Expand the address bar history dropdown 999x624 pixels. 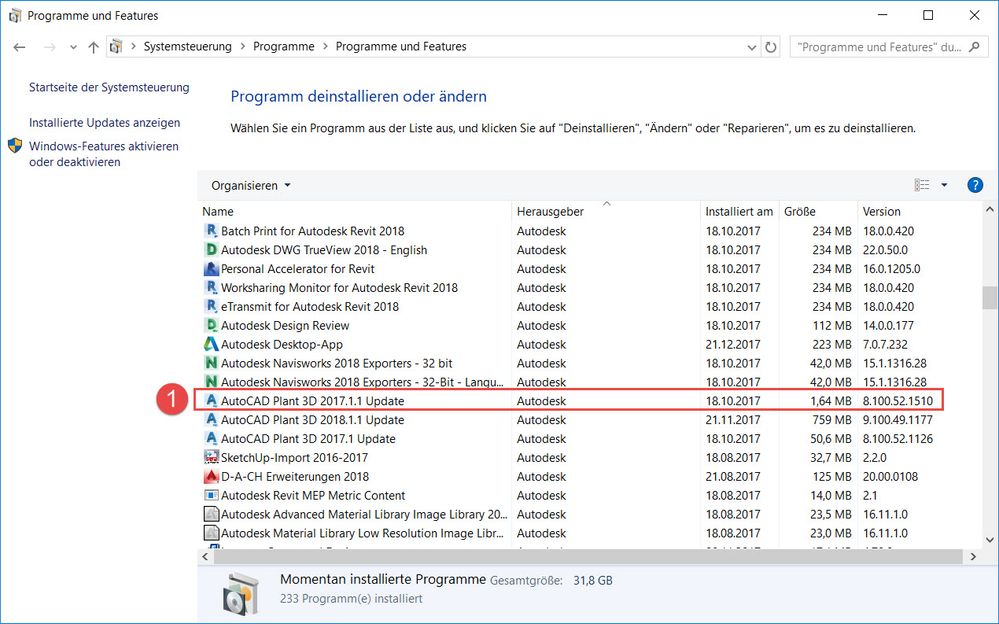[x=752, y=47]
